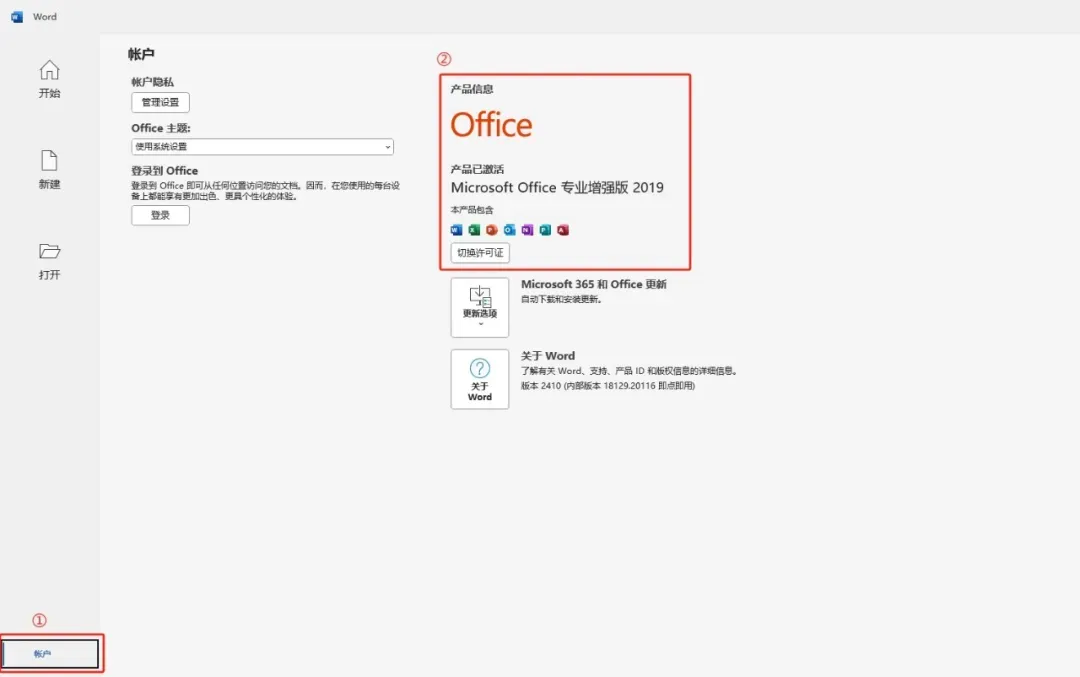Image resolution: width=1080 pixels, height=677 pixels.
Task: Open the 打开 folder page in the sidebar
Action: coord(49,261)
